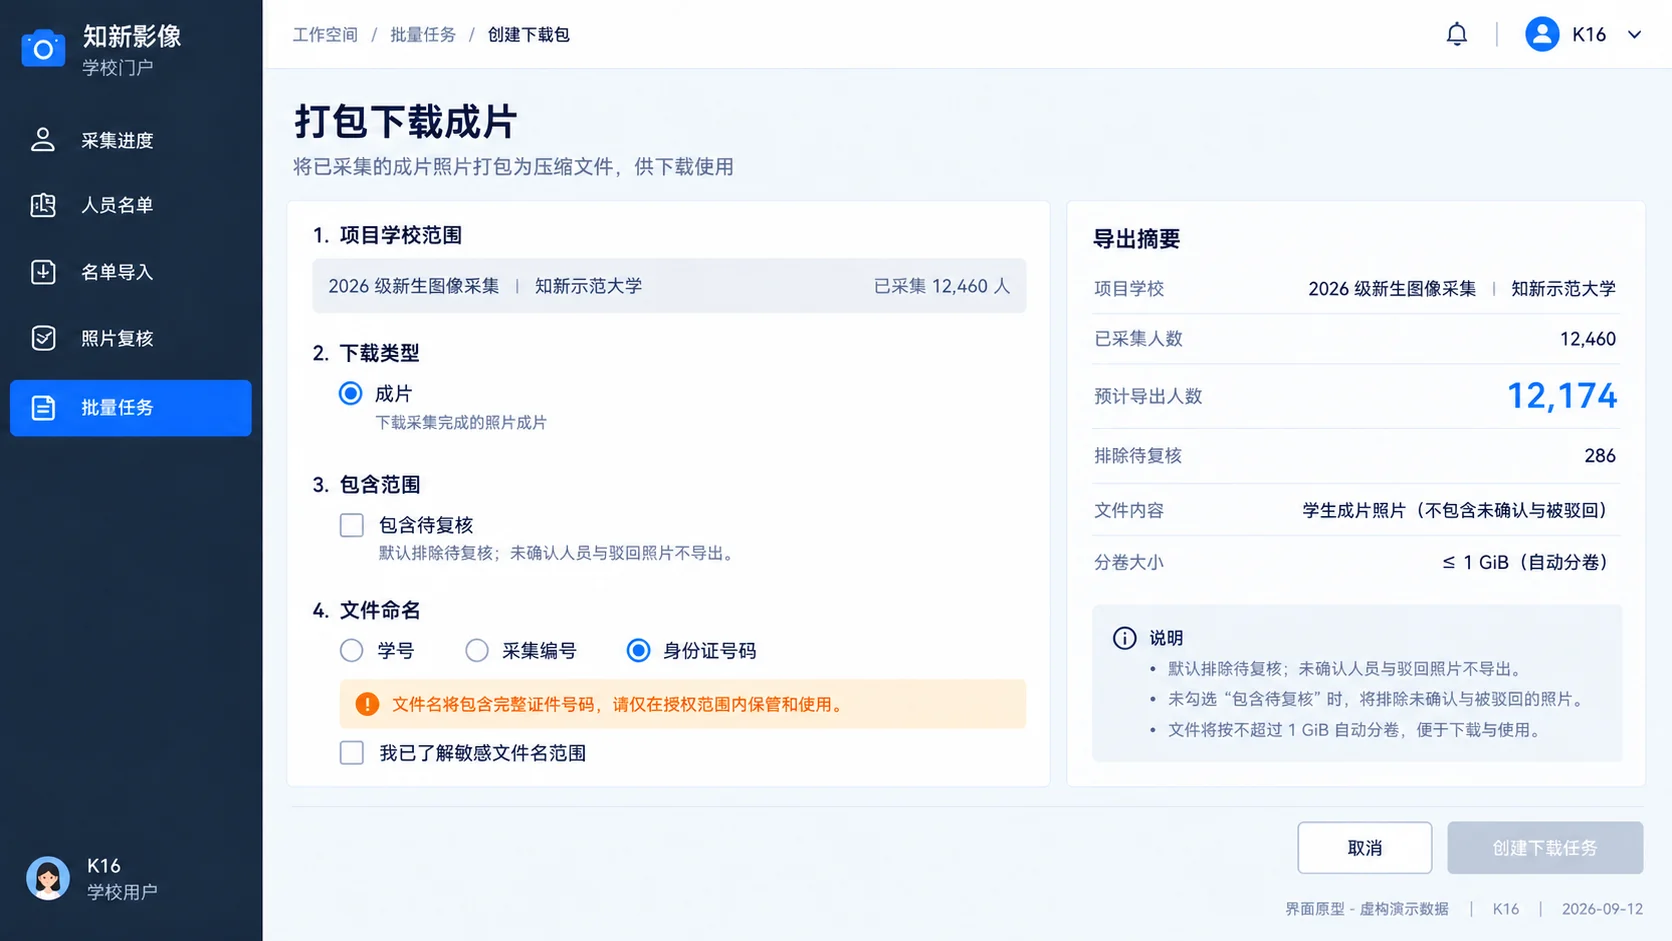Click the 照片复核 check icon in sidebar
Viewport: 1672px width, 941px height.
pos(43,338)
